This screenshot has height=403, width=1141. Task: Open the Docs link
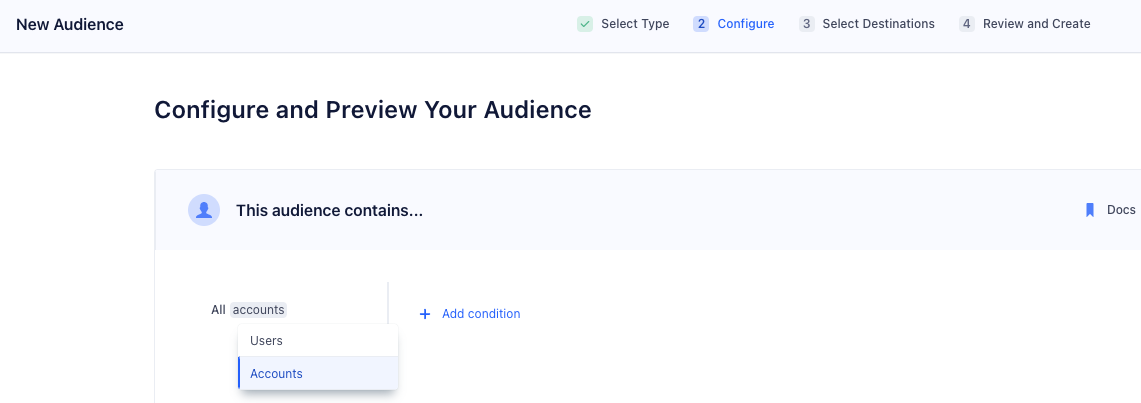[1120, 210]
